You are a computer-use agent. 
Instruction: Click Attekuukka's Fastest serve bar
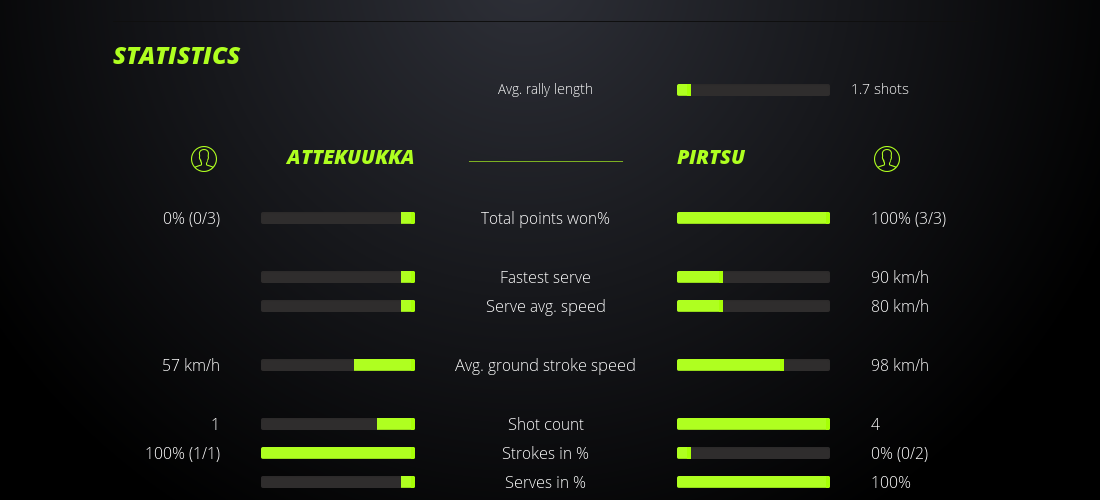(x=338, y=277)
